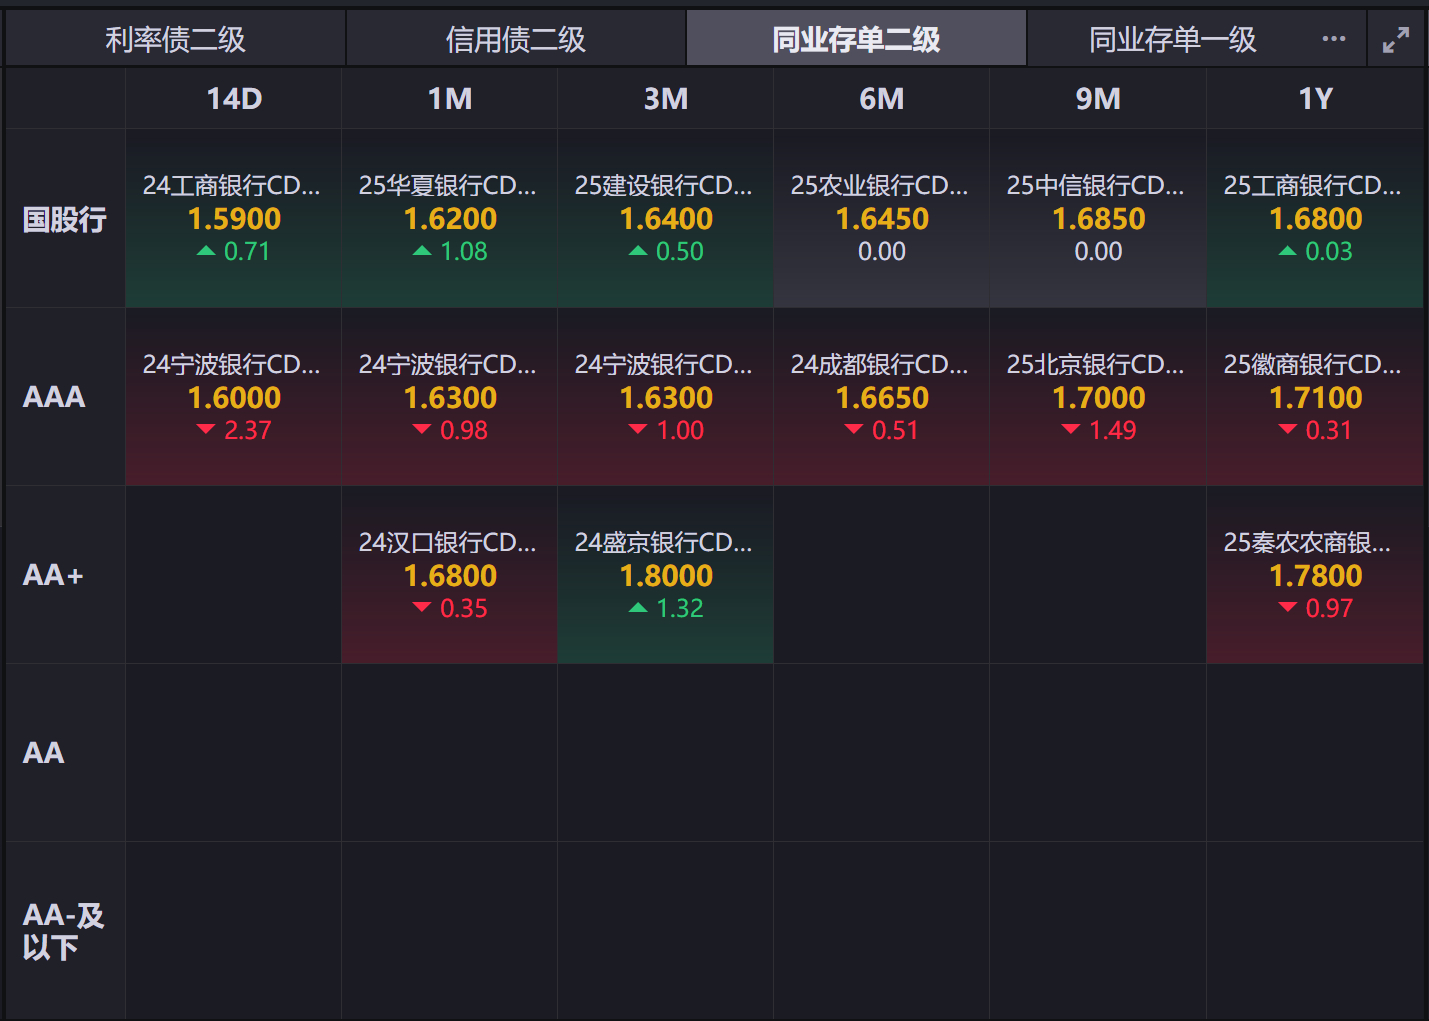Image resolution: width=1429 pixels, height=1021 pixels.
Task: Open 24汉口银行CD cell at 1.6800
Action: point(450,575)
